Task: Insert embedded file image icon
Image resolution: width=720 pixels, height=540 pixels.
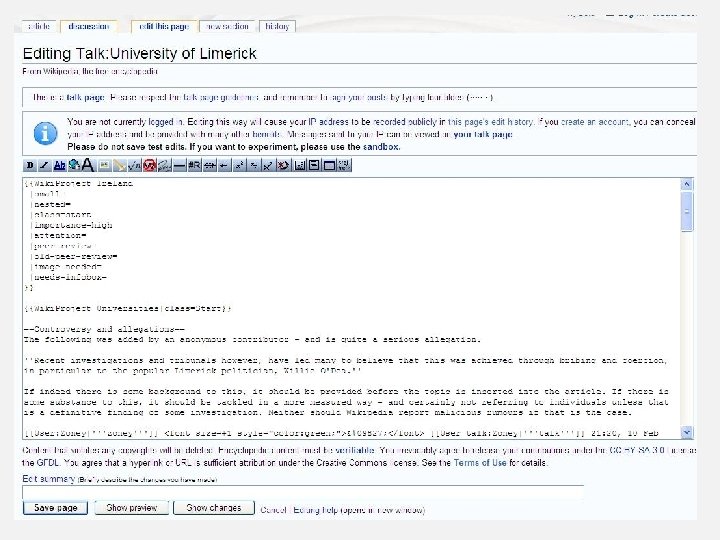Action: [104, 165]
